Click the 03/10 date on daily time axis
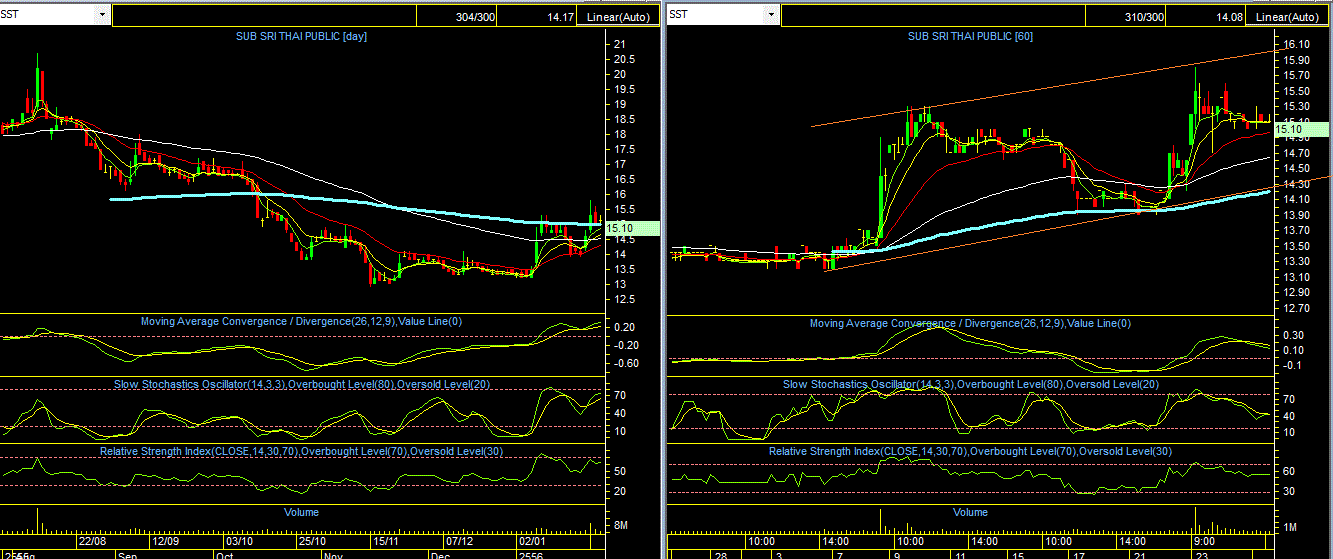This screenshot has height=559, width=1333. [x=239, y=540]
